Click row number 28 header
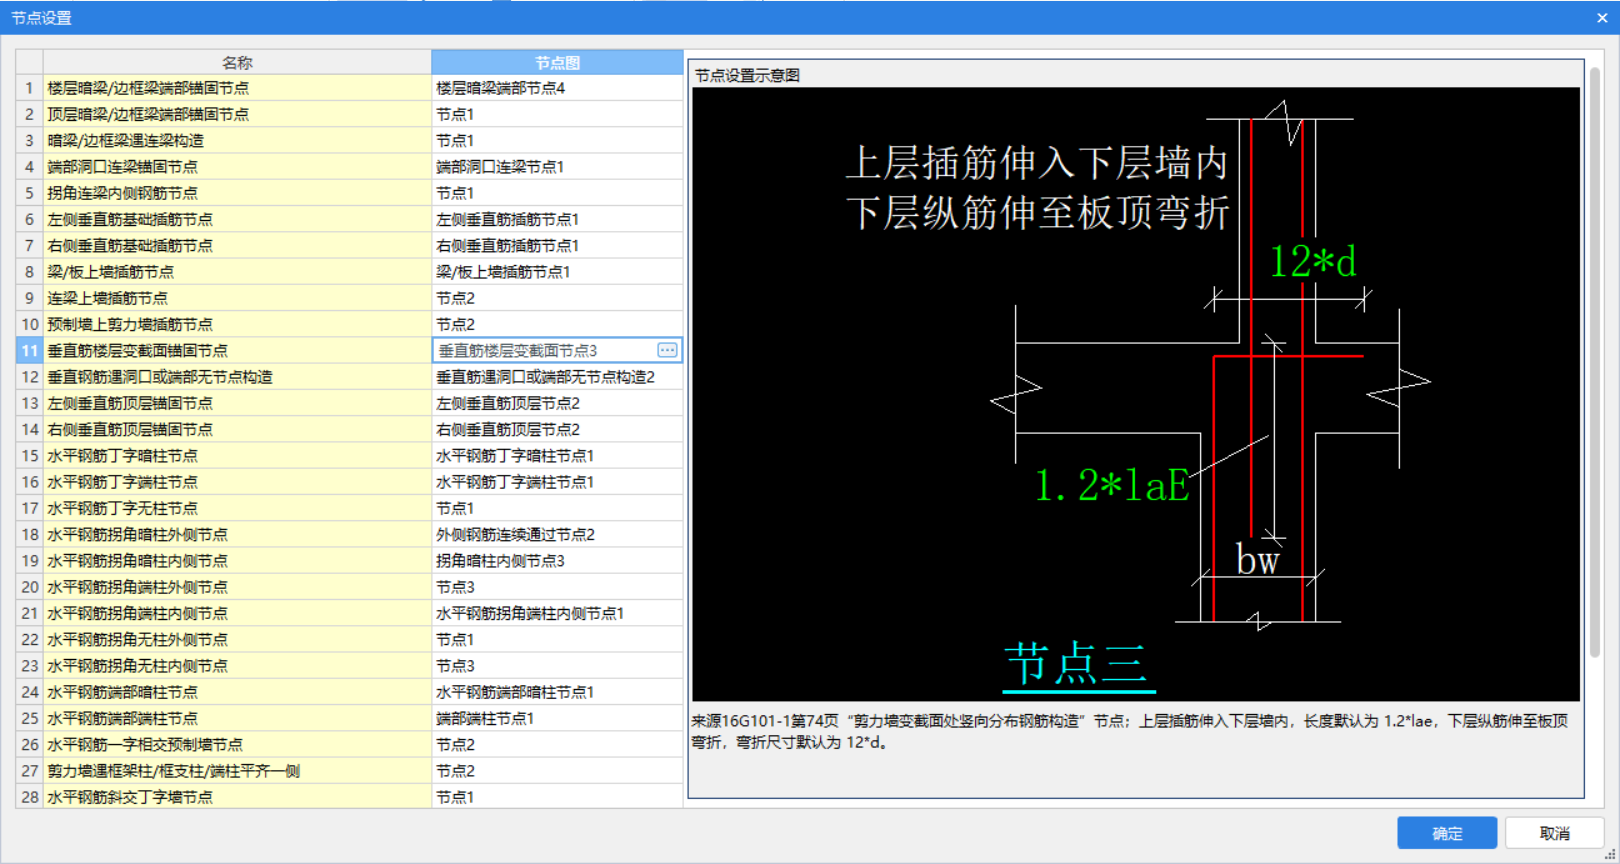The width and height of the screenshot is (1620, 864). tap(29, 796)
